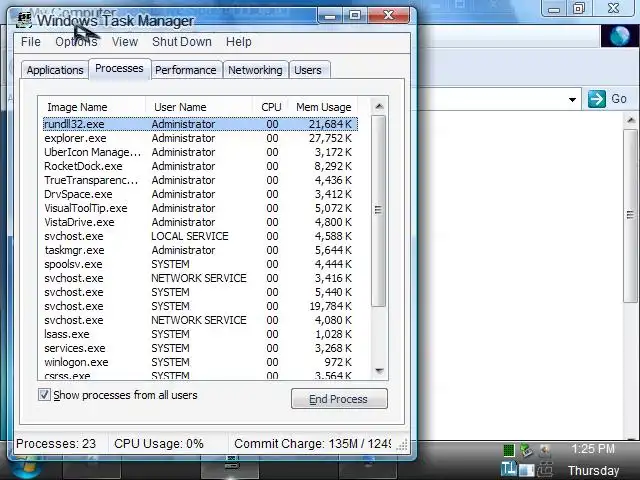
Task: Select the services.exe process row
Action: pos(200,348)
